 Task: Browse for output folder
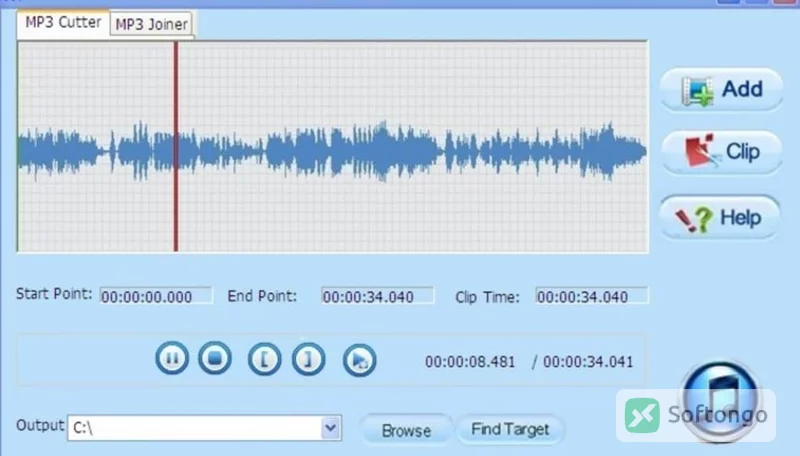pos(406,430)
